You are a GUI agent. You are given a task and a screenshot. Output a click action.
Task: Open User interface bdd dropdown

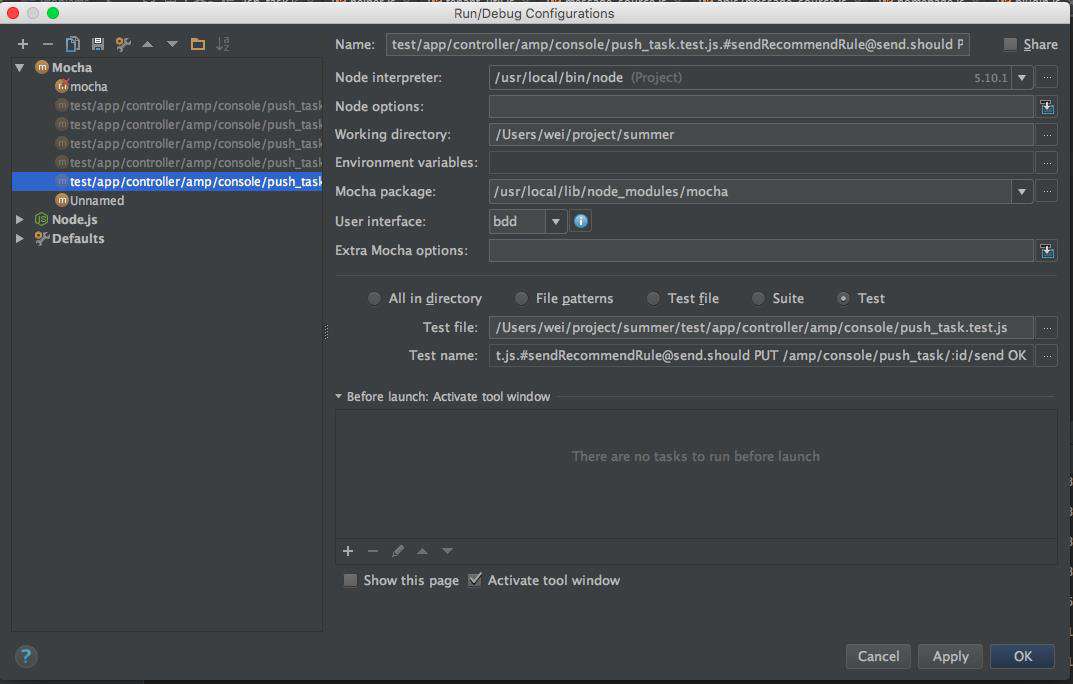tap(556, 222)
